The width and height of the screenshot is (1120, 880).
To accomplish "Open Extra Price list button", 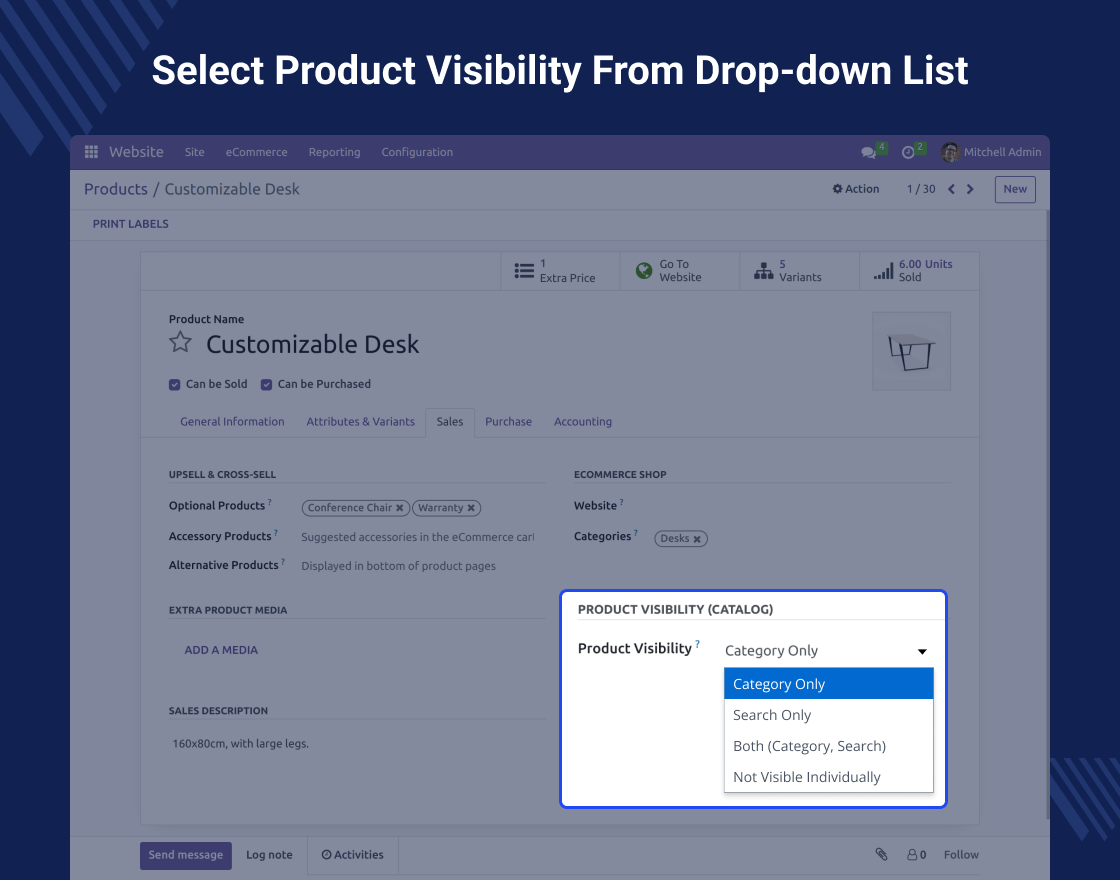I will (x=560, y=271).
